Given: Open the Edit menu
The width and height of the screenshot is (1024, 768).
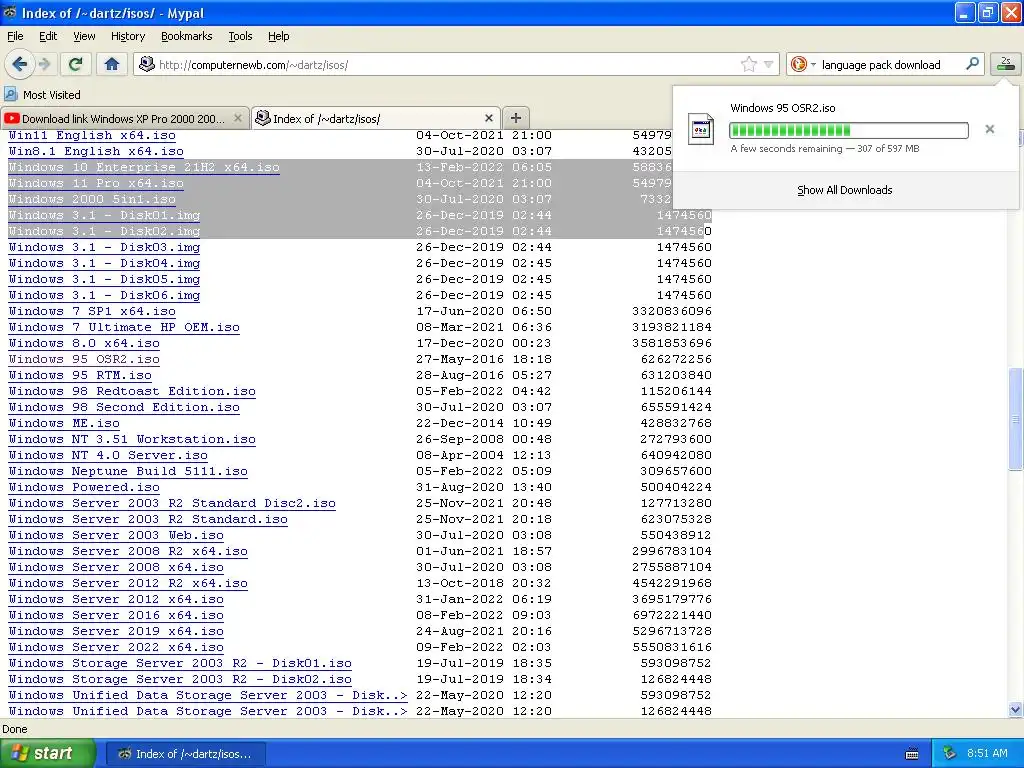Looking at the screenshot, I should click(48, 36).
